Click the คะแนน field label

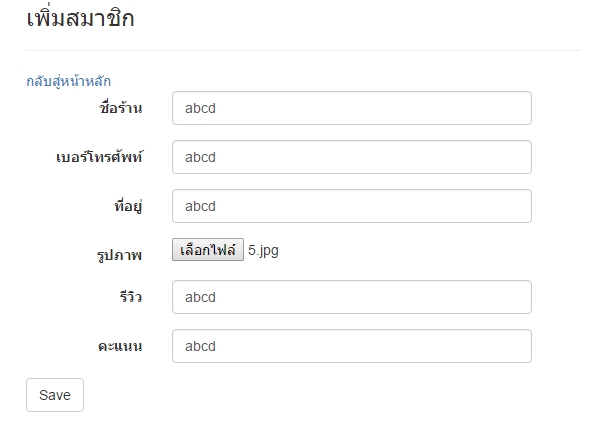coord(120,347)
